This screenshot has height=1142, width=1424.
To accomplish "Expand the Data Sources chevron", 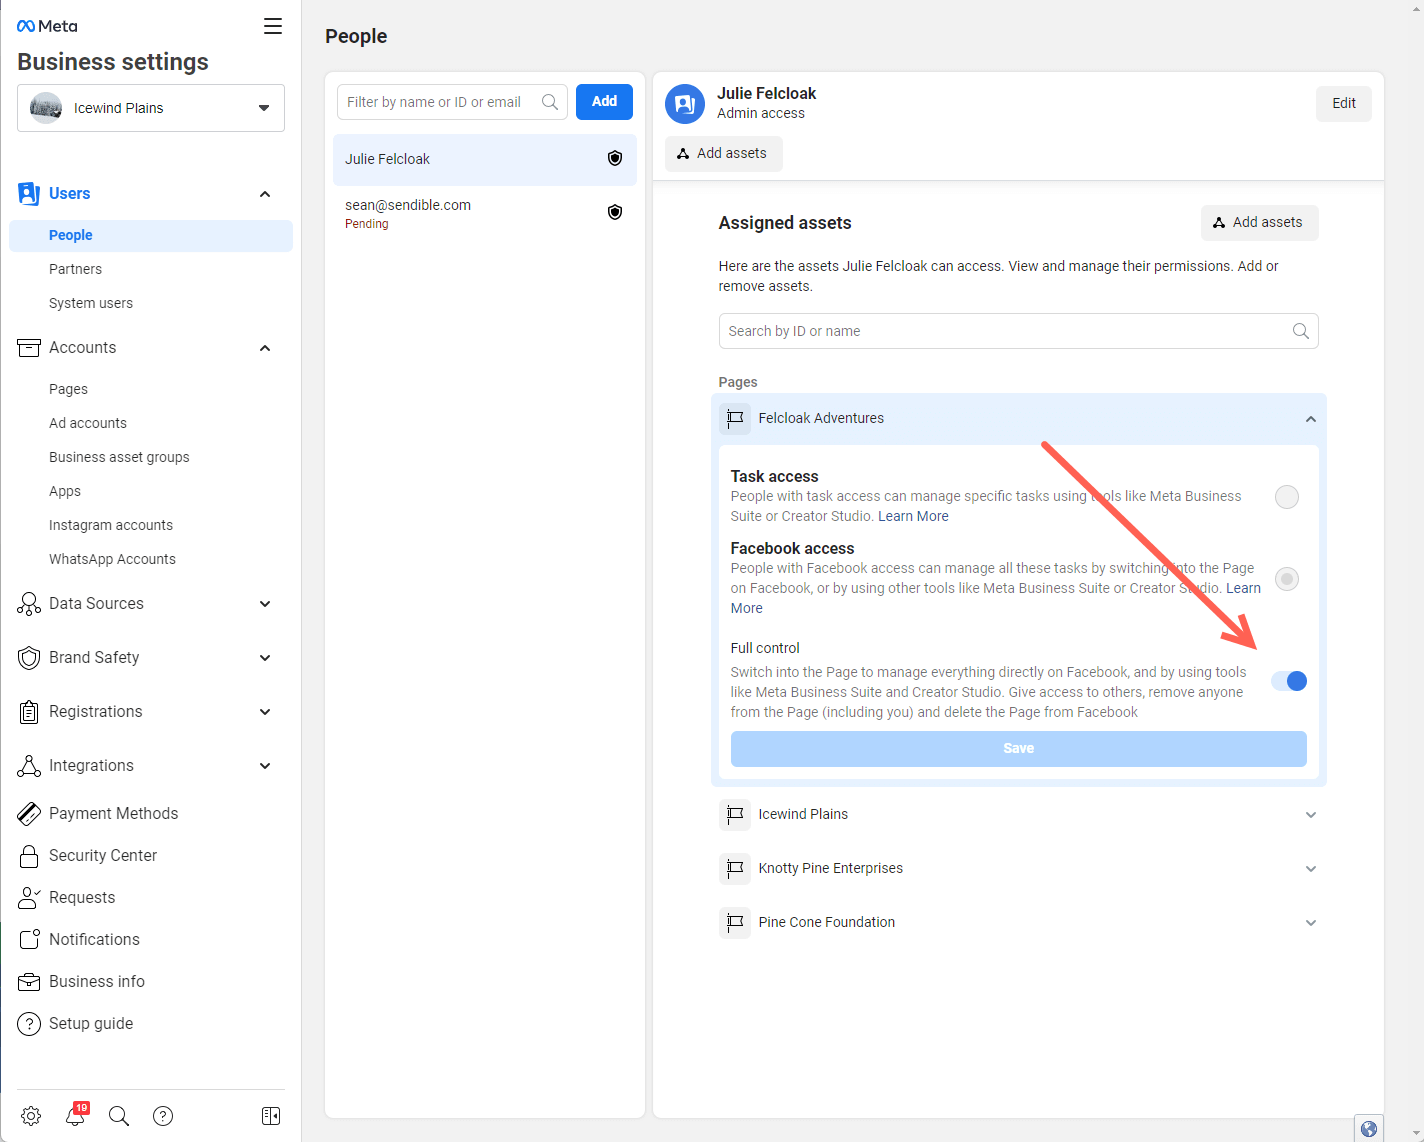I will coord(265,604).
